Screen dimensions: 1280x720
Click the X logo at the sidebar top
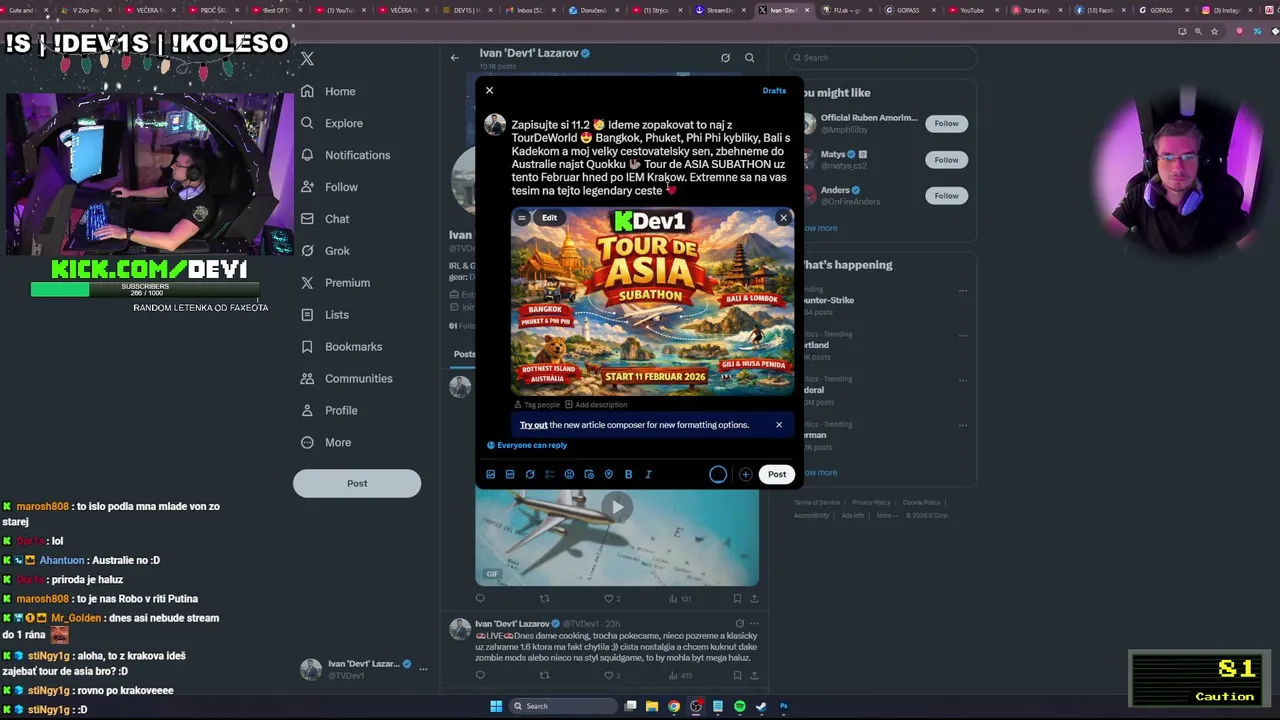click(x=307, y=59)
